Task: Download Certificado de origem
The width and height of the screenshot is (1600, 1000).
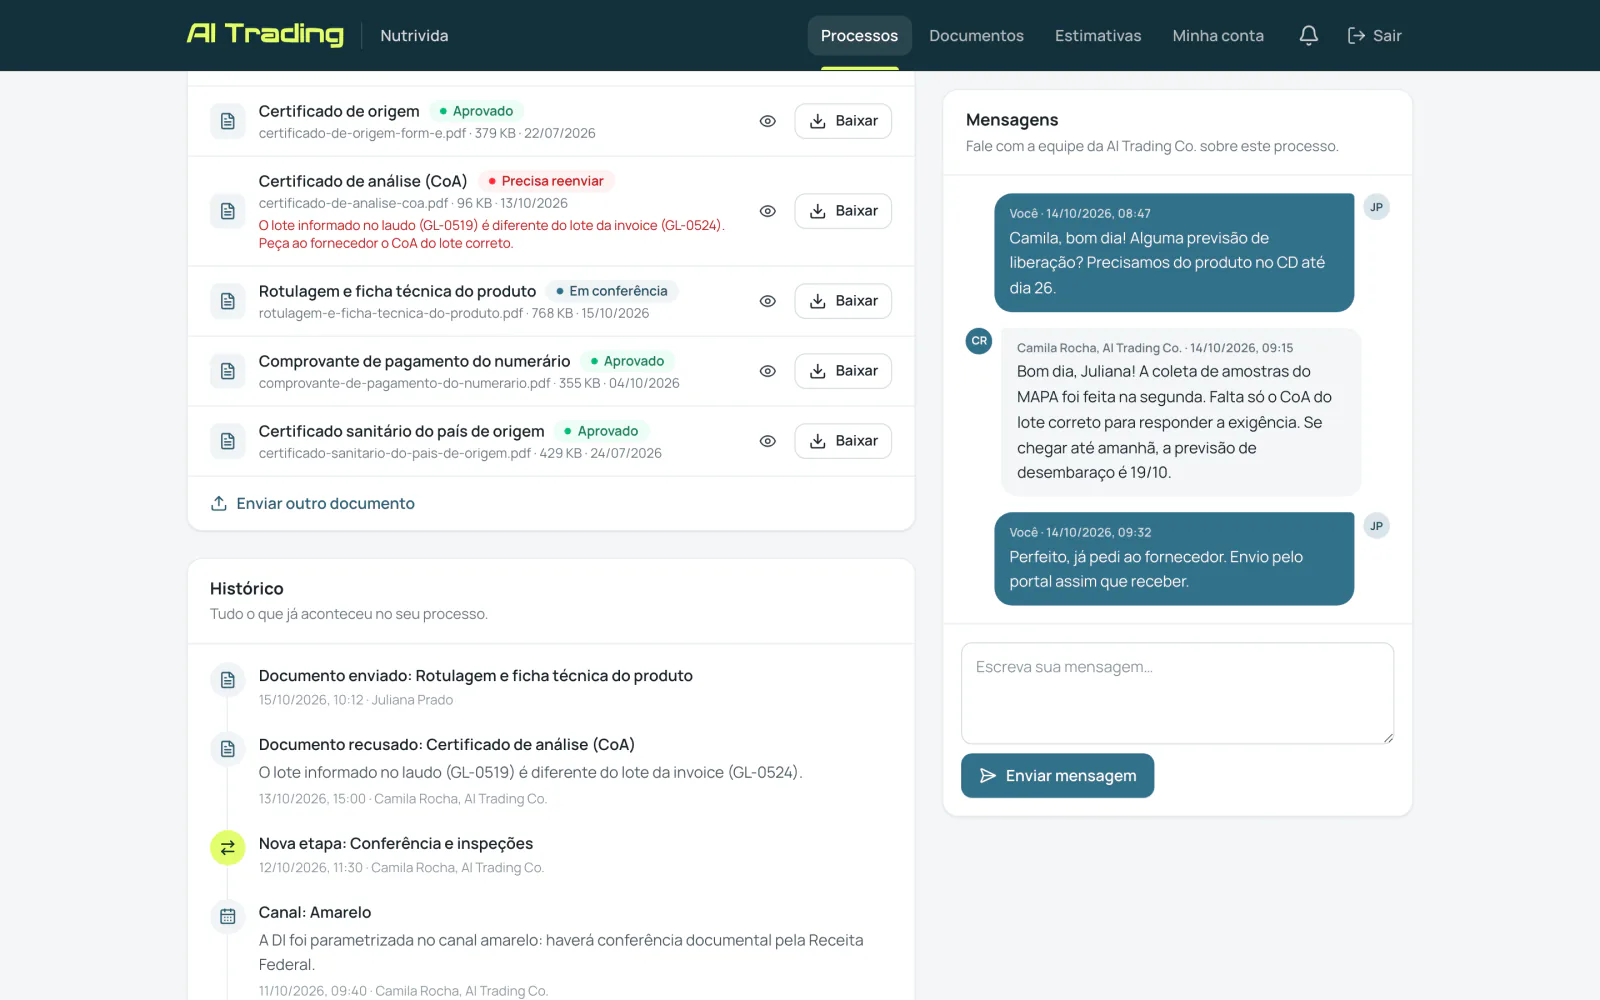Action: tap(843, 121)
